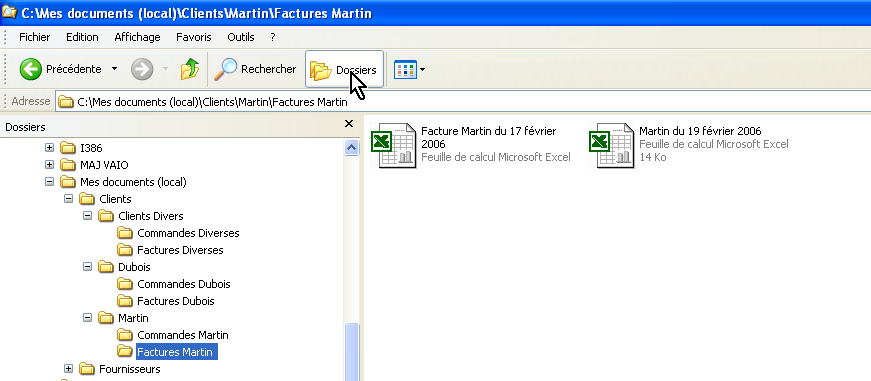871x381 pixels.
Task: Click the folder tree scrollbar thumb
Action: 351,352
